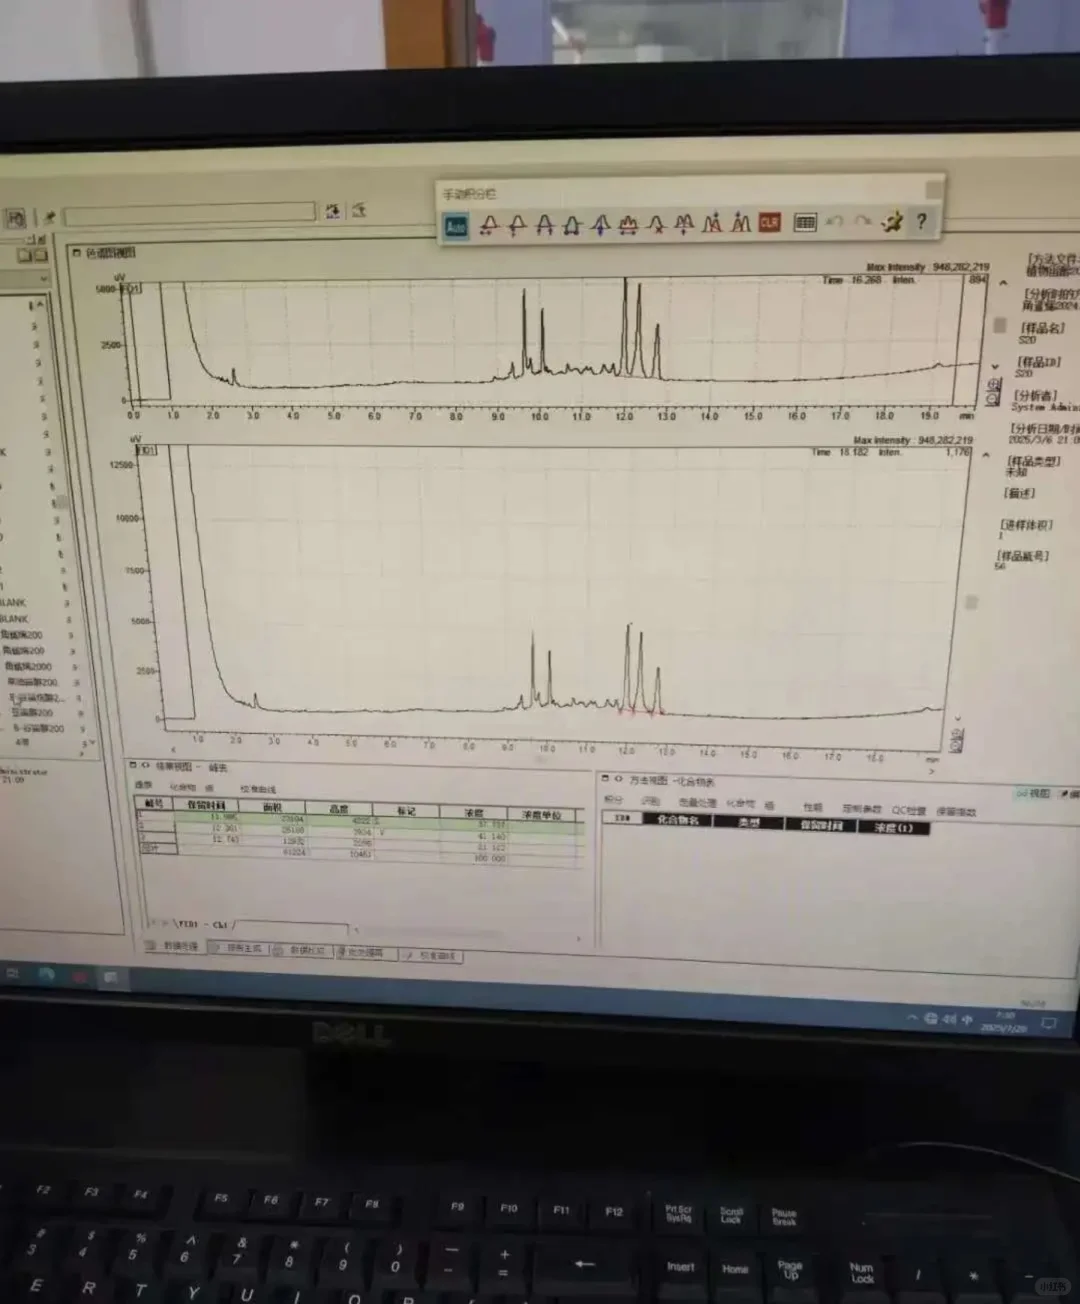
Task: Redo the manual integration step
Action: point(863,221)
